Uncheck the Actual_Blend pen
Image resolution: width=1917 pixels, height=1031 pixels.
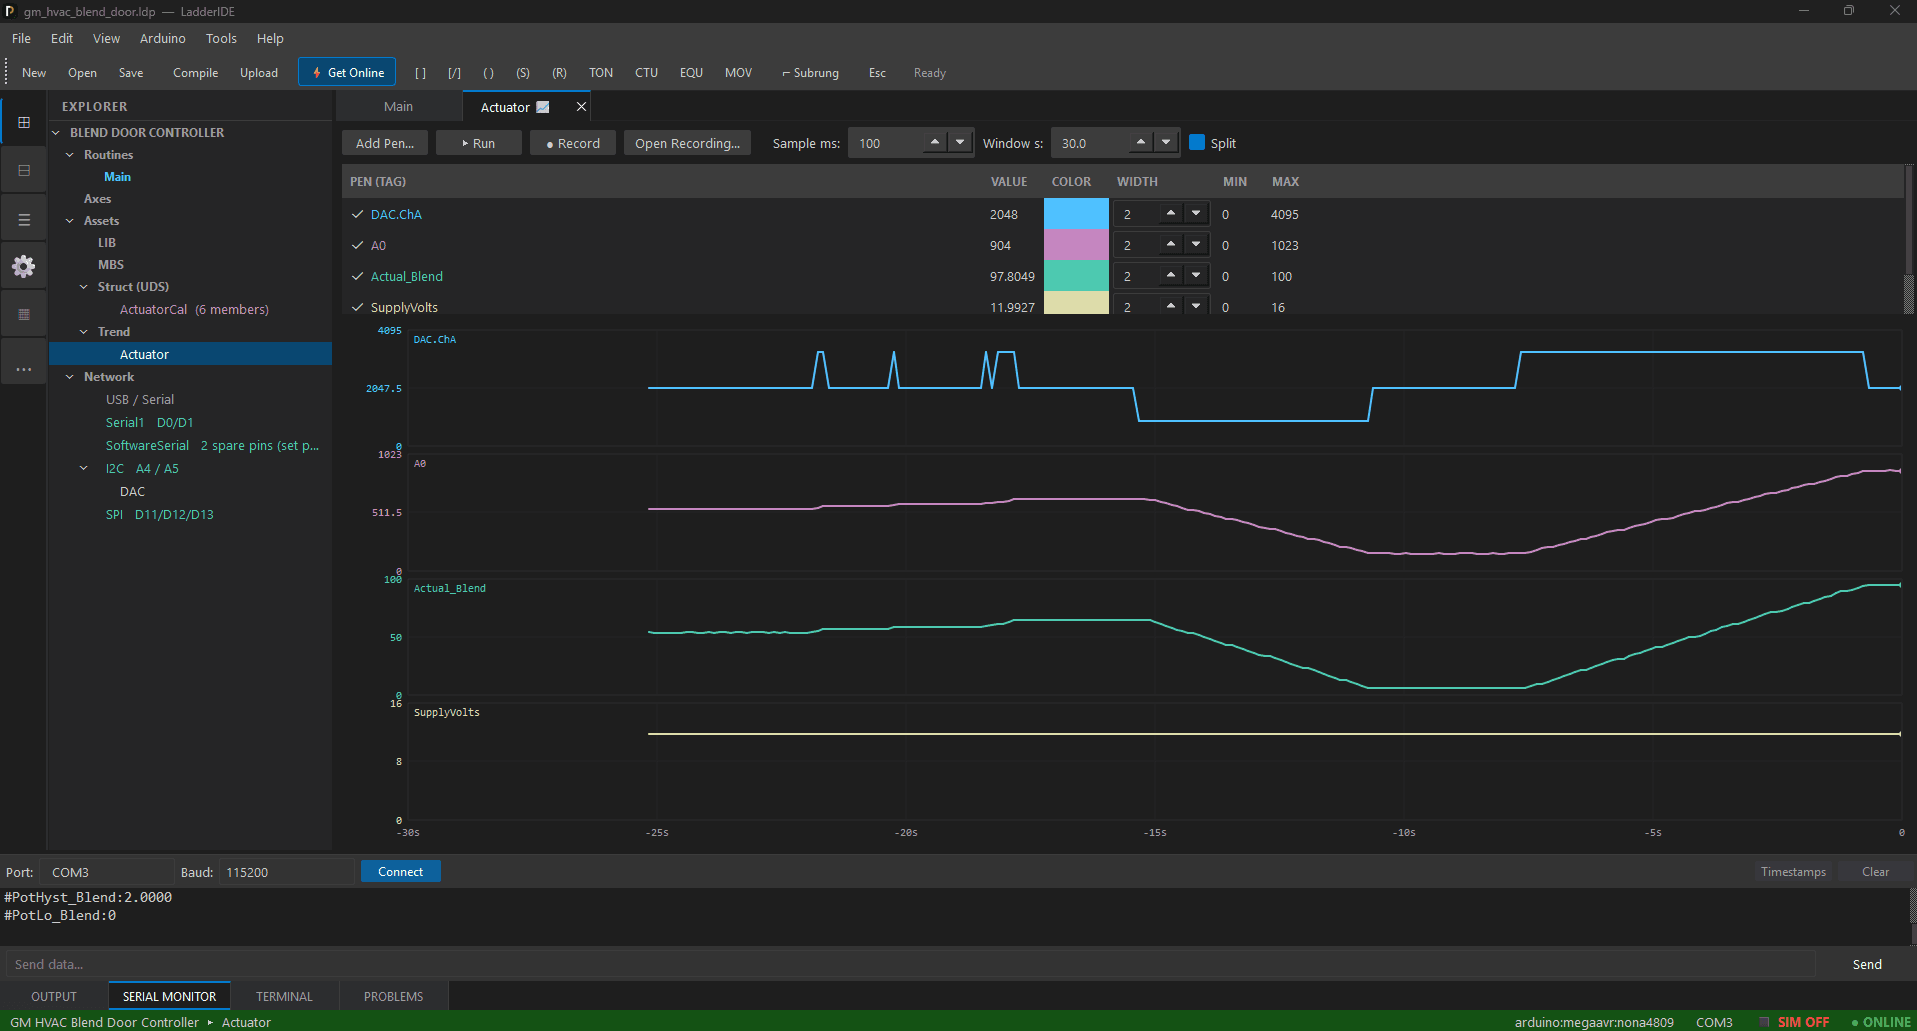pyautogui.click(x=357, y=276)
